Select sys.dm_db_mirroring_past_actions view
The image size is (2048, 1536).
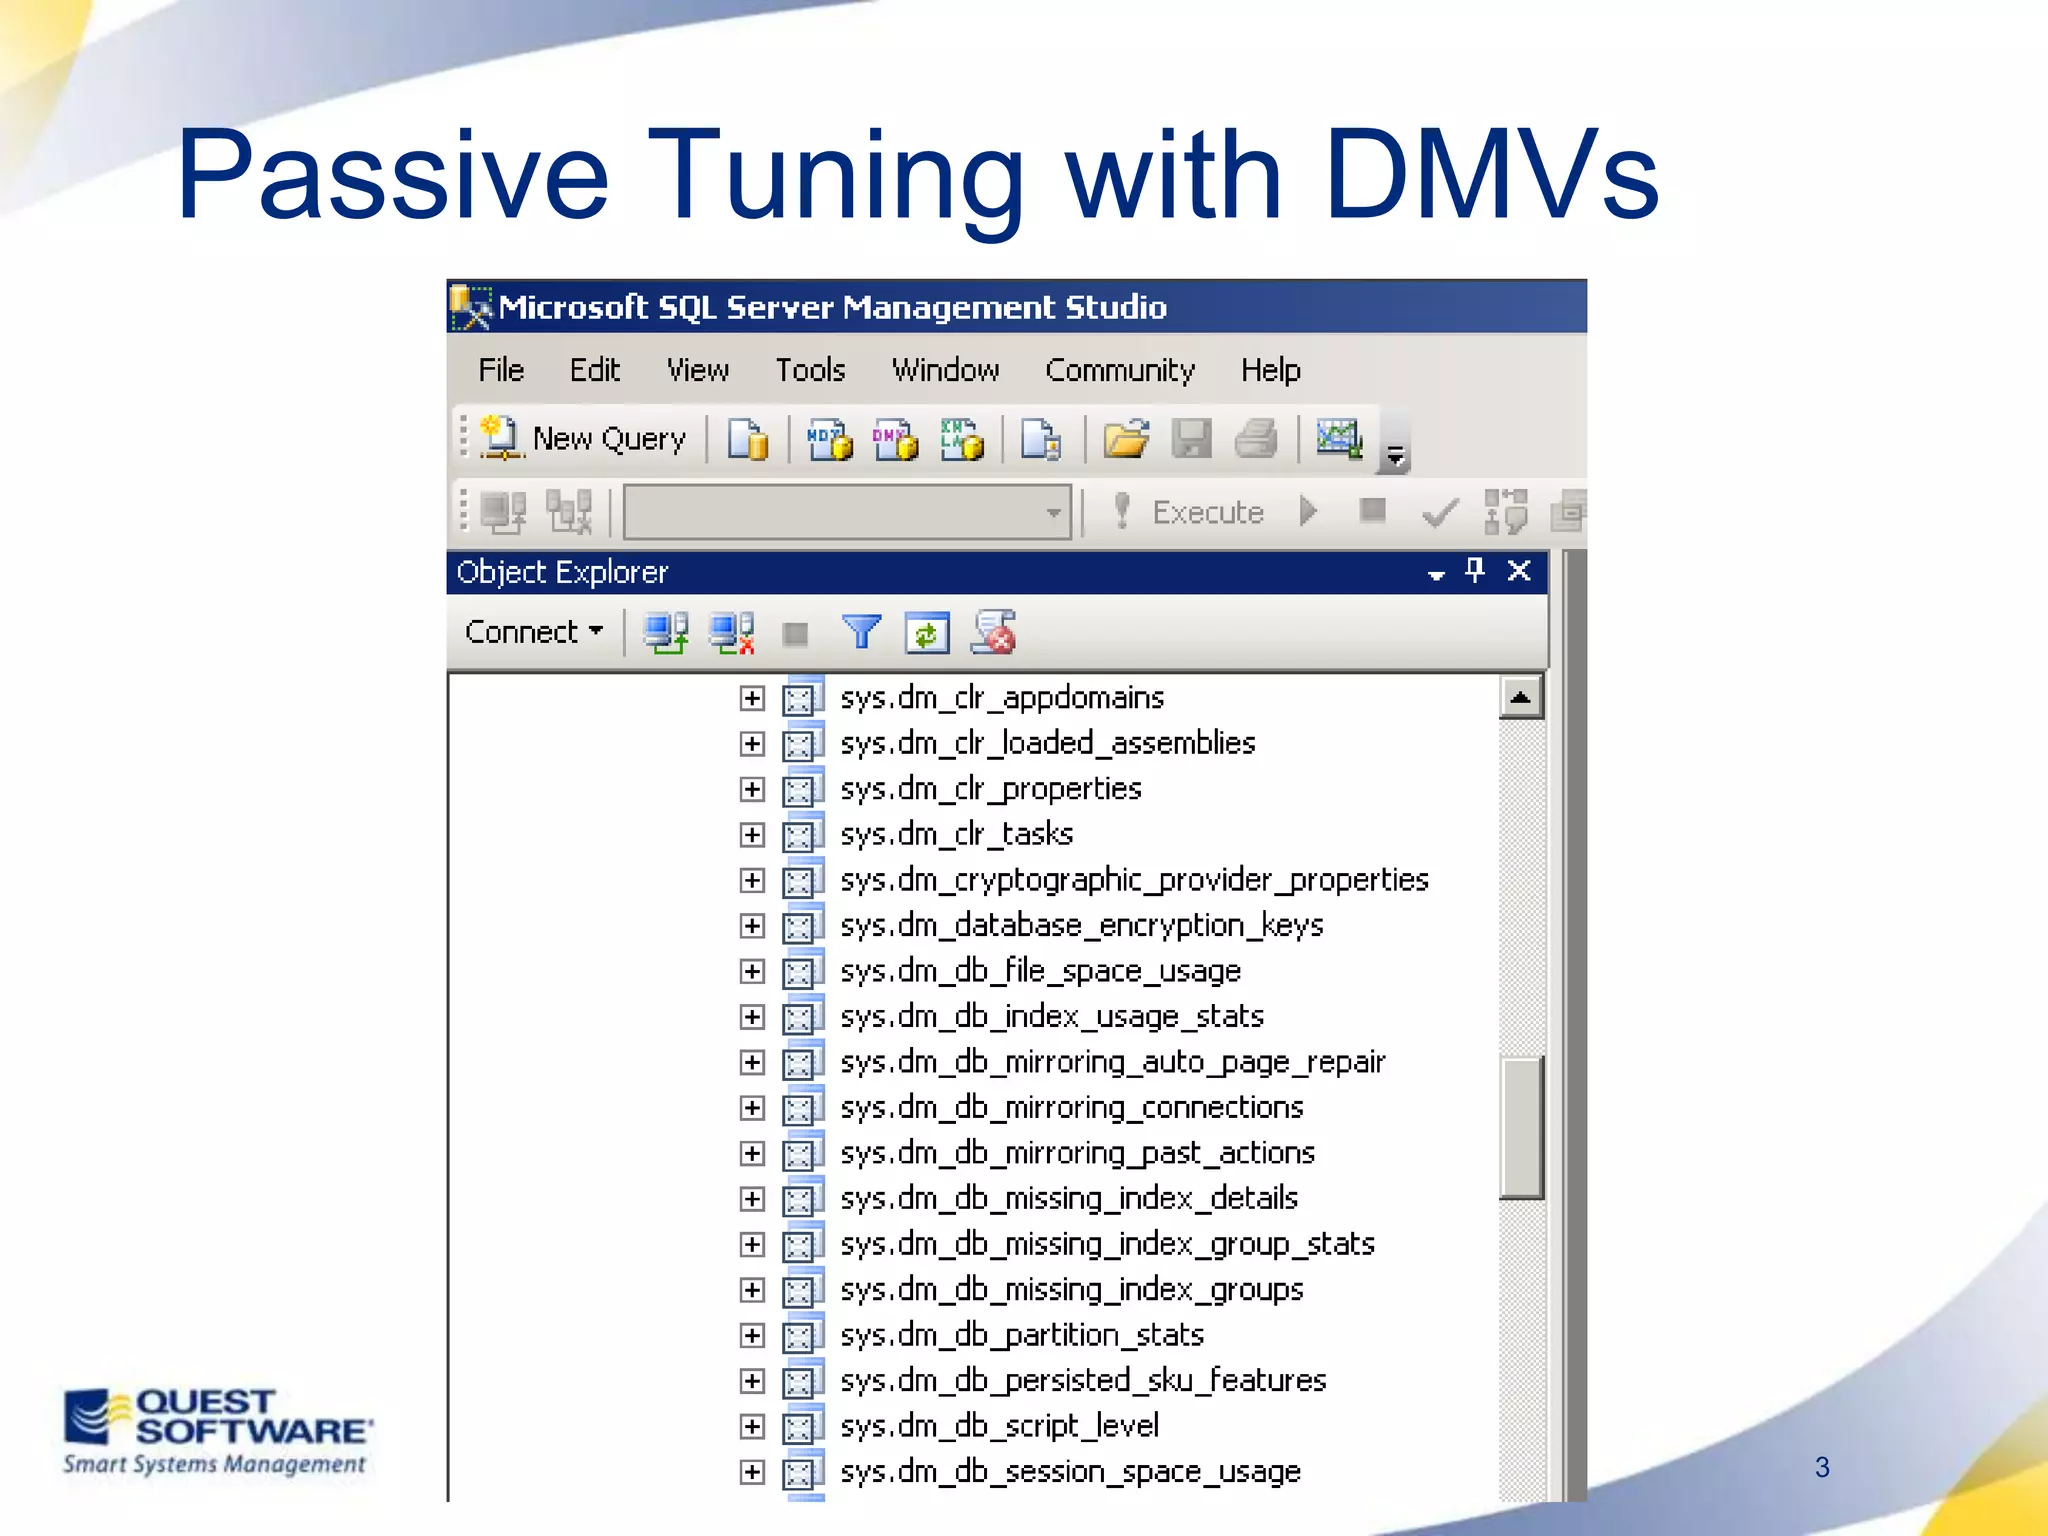coord(1077,1153)
